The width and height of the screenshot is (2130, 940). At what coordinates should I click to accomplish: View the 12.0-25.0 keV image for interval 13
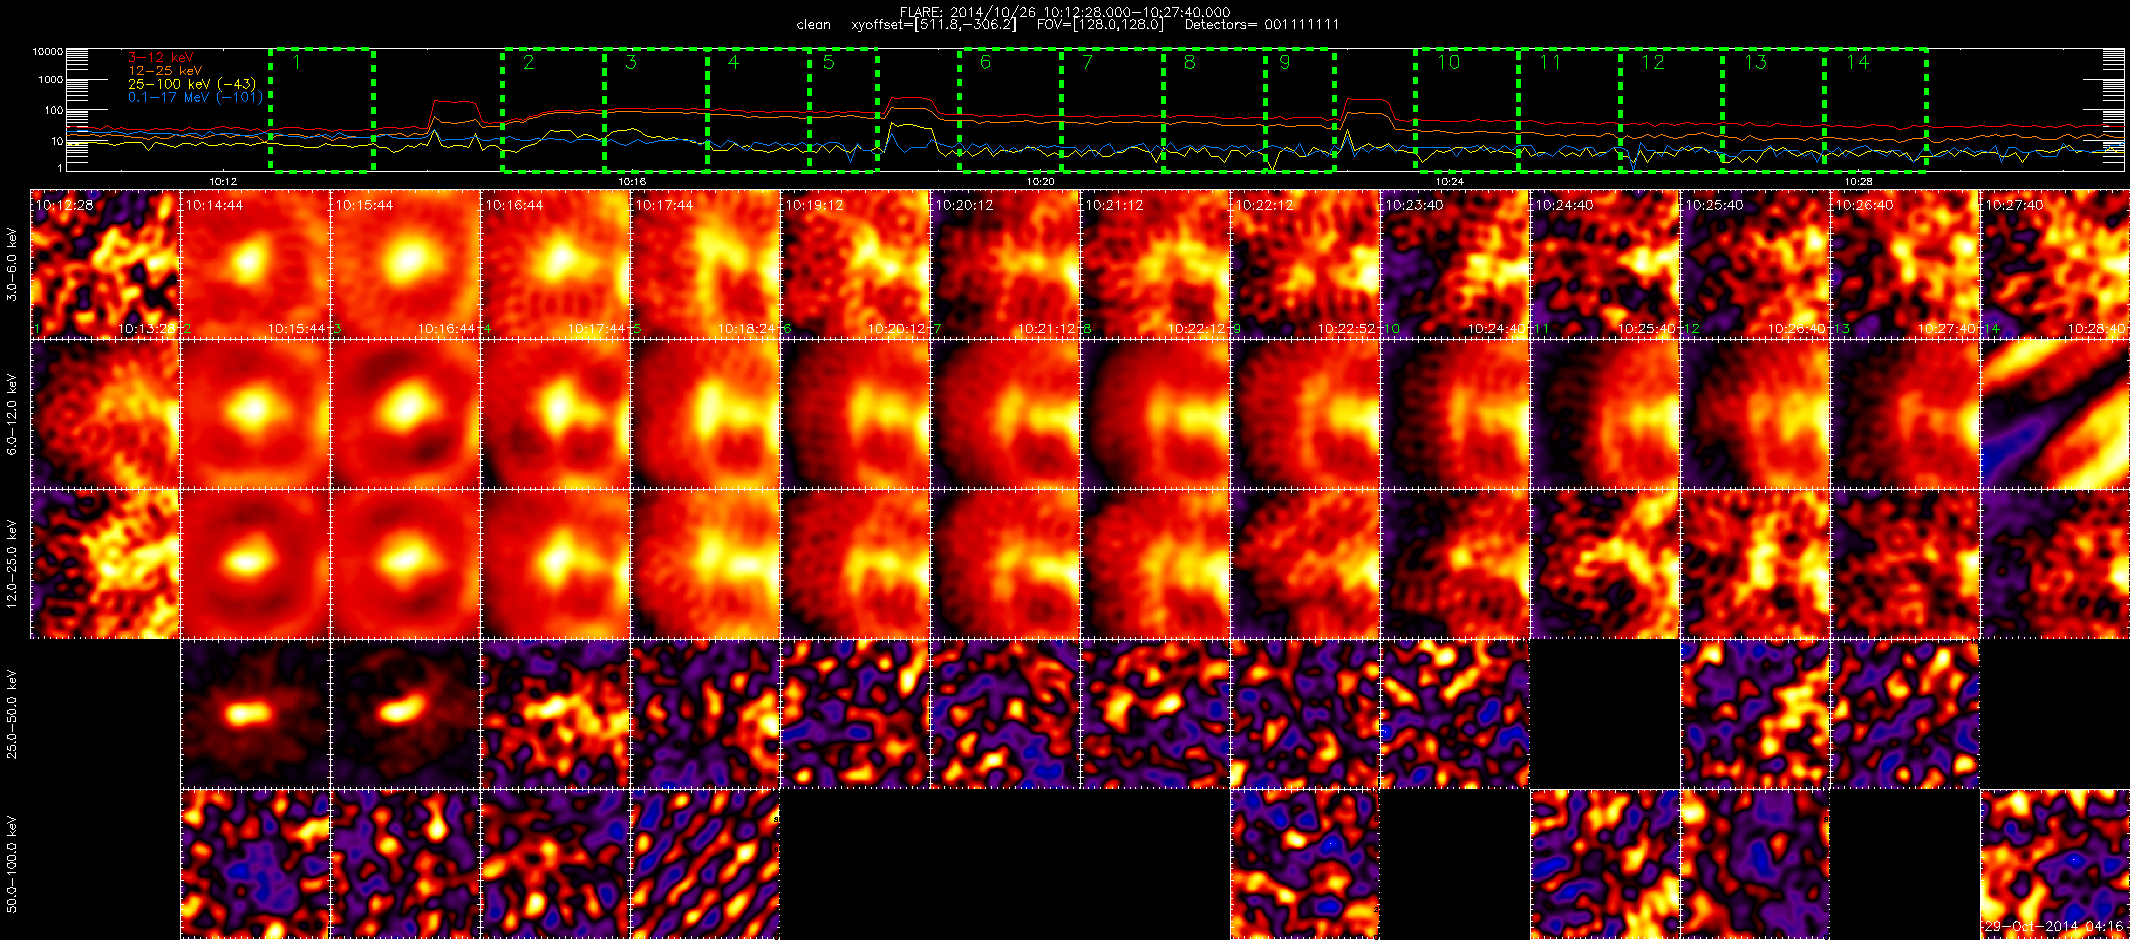click(x=1905, y=564)
